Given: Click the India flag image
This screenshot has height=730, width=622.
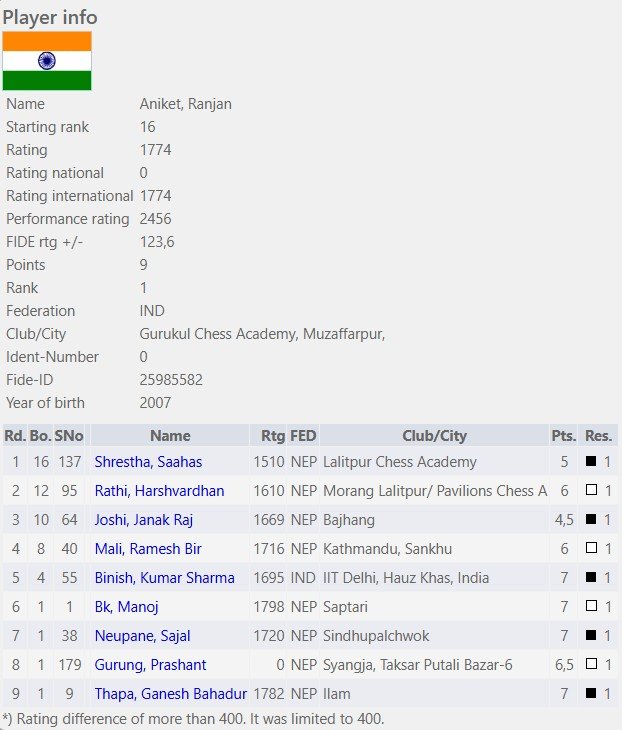Looking at the screenshot, I should pos(47,61).
